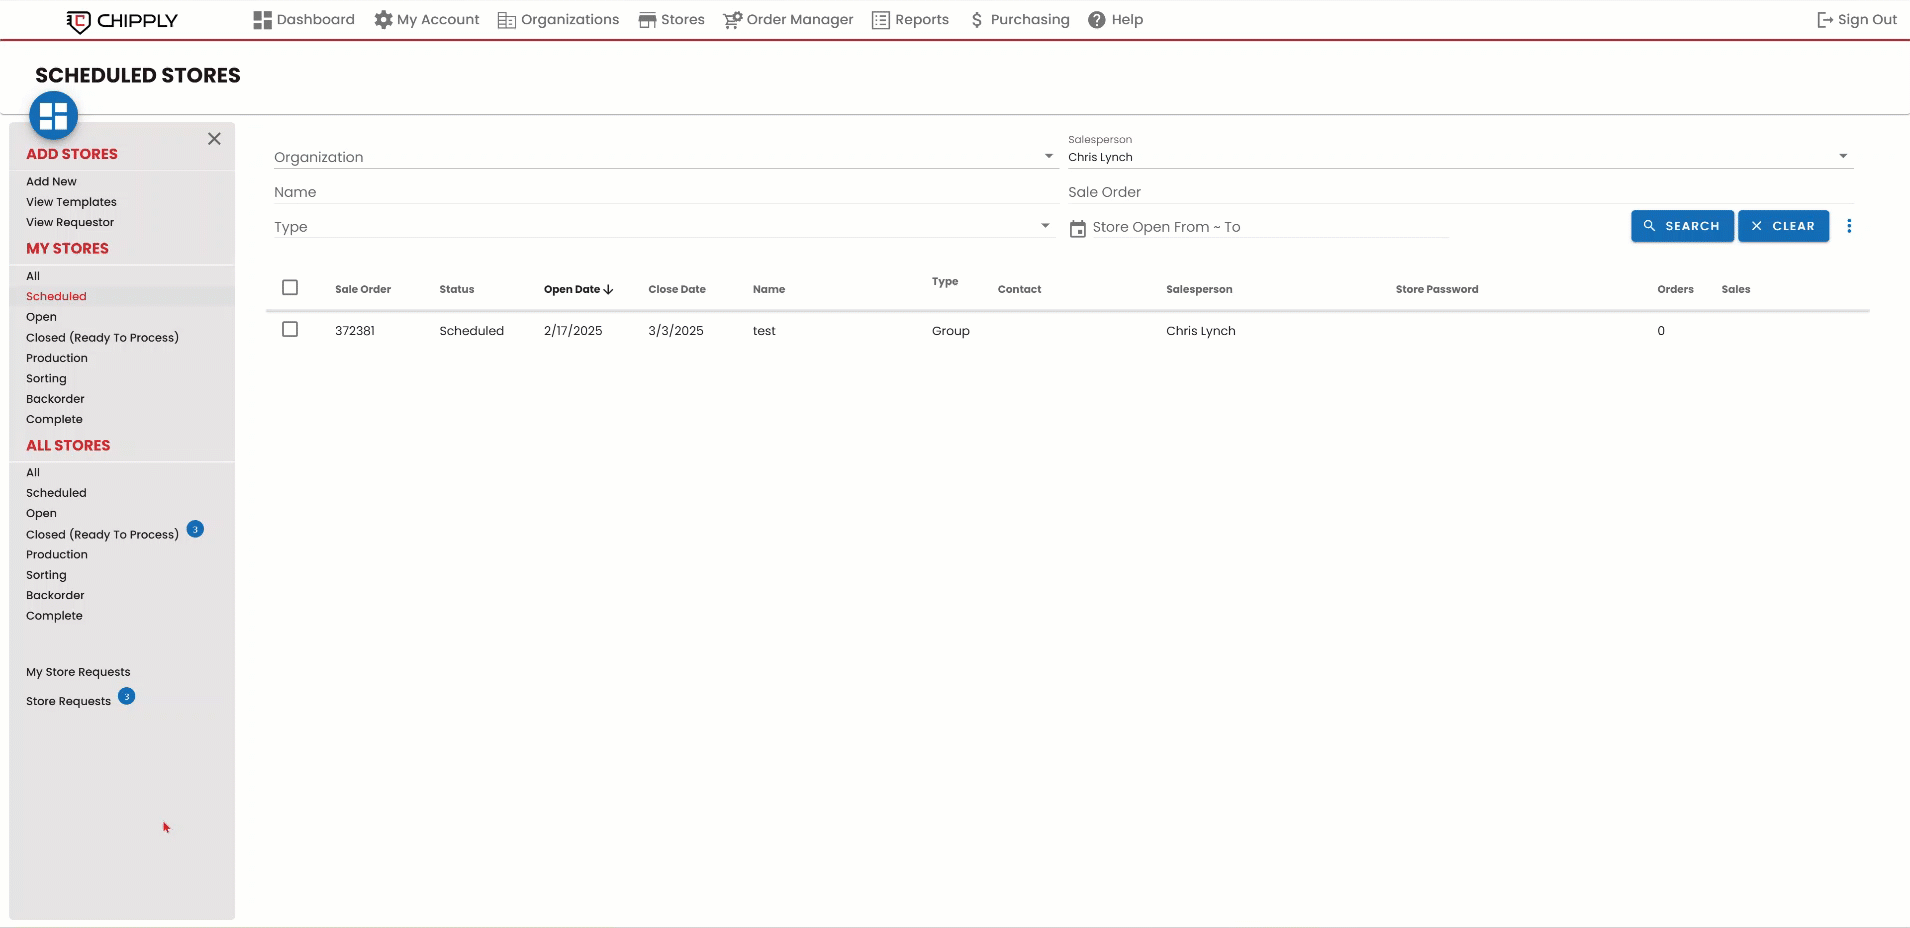Close the sidebar panel with X
This screenshot has height=928, width=1910.
[x=214, y=139]
